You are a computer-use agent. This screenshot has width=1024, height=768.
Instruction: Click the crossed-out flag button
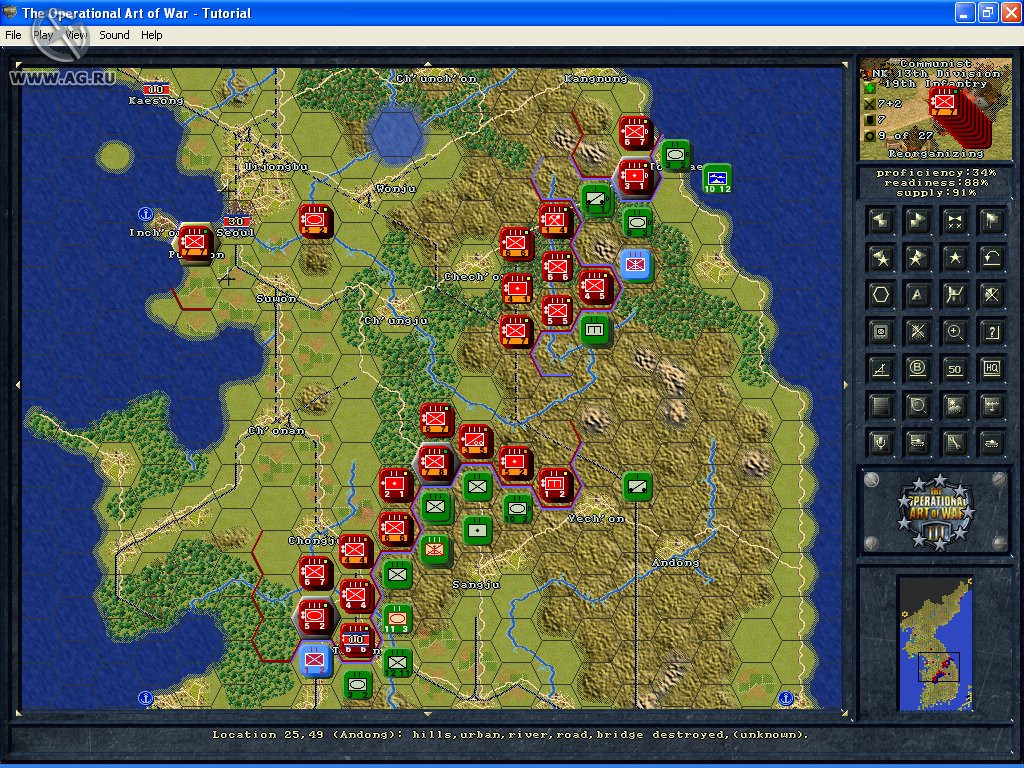pos(954,295)
